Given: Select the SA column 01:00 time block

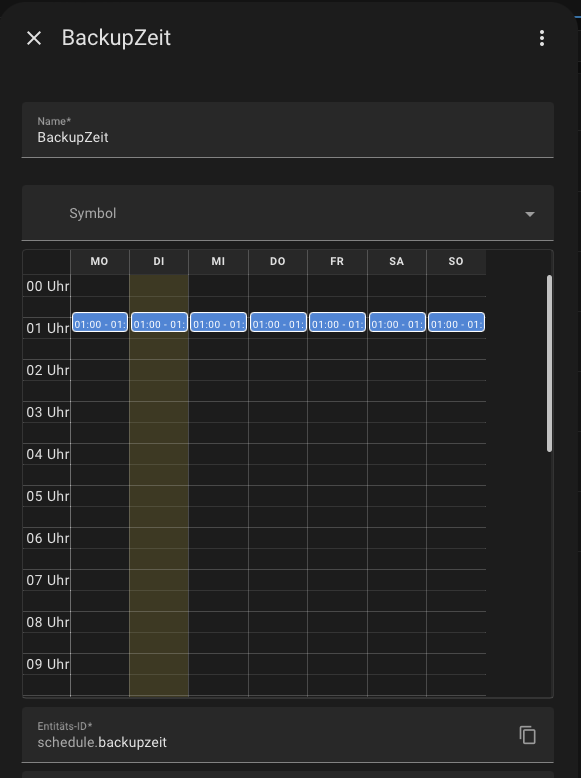Looking at the screenshot, I should point(397,322).
